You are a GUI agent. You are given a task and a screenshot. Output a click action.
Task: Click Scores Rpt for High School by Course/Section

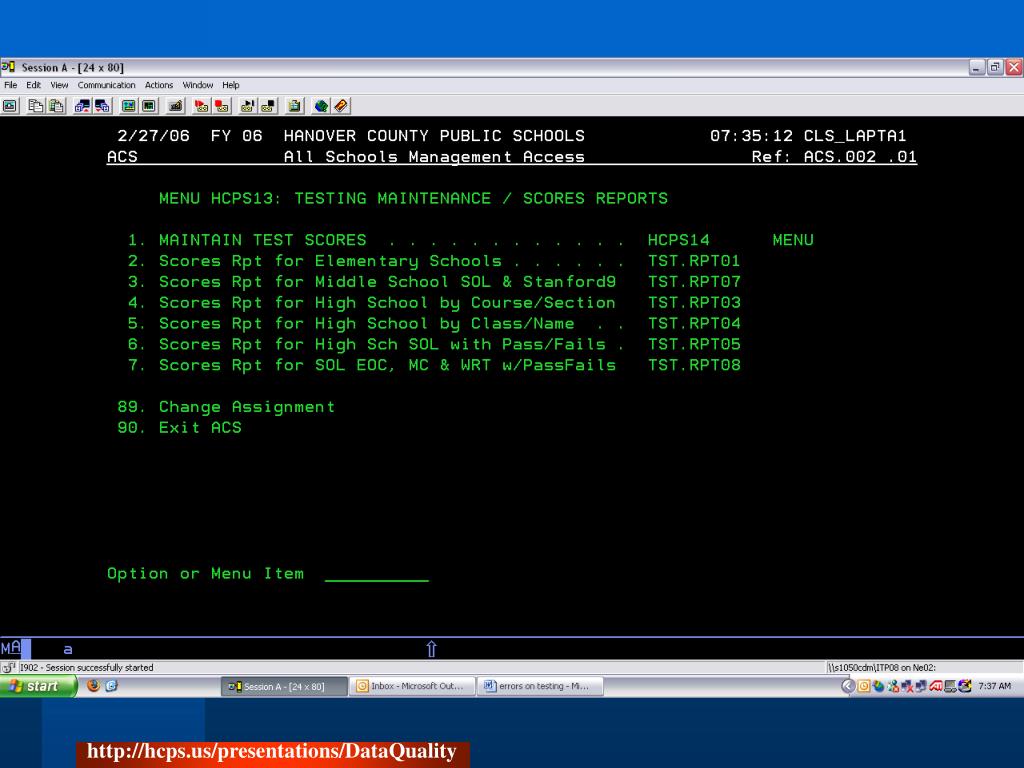[x=387, y=302]
